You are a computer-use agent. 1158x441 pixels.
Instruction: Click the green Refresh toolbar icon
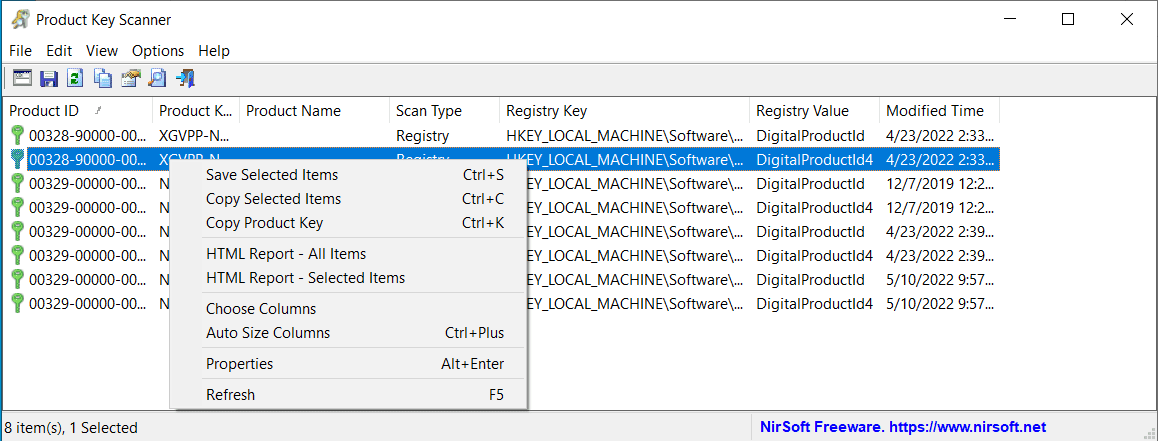point(75,78)
